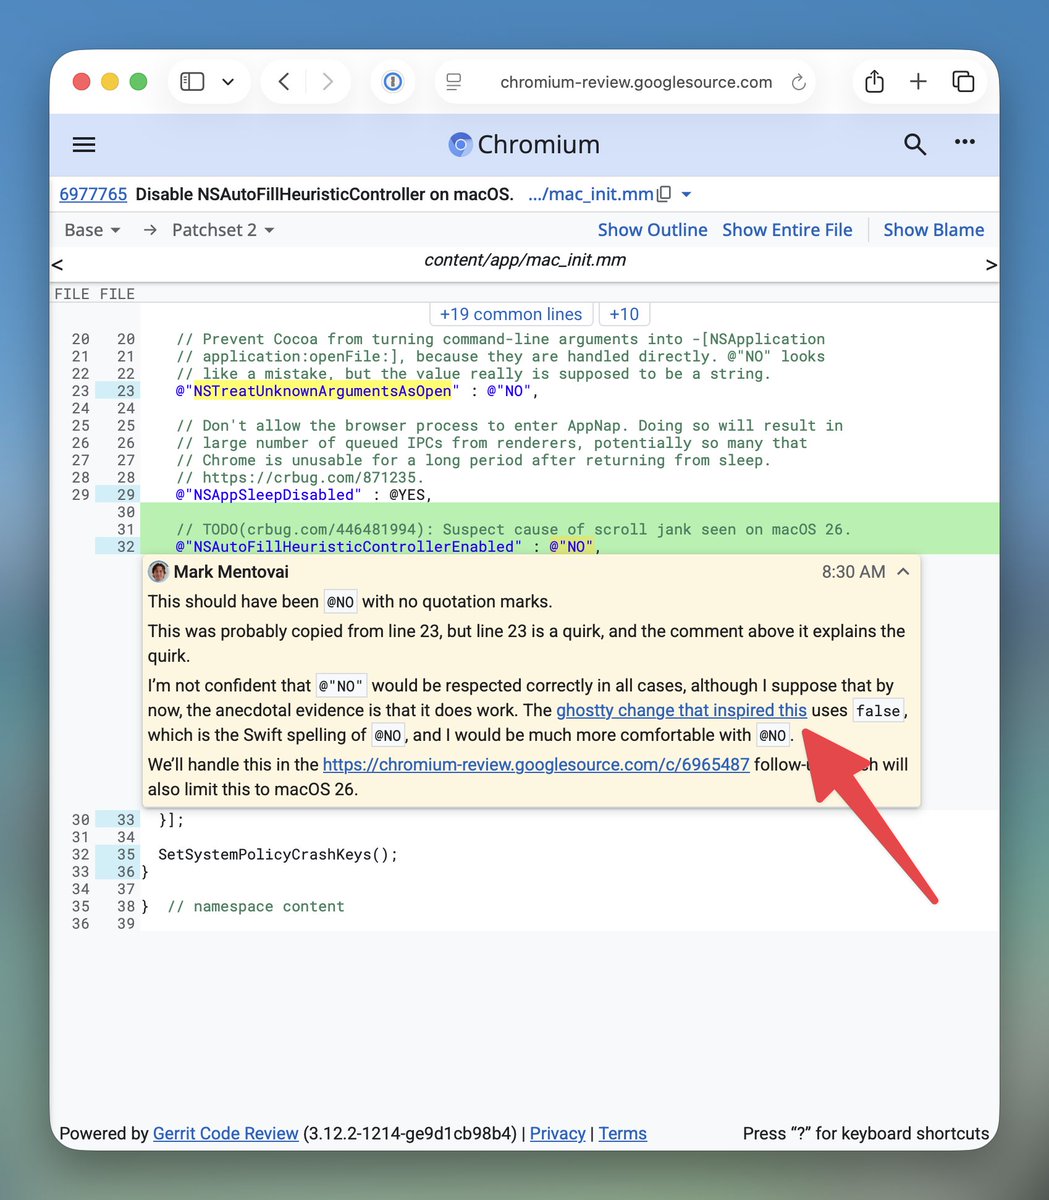The height and width of the screenshot is (1200, 1049).
Task: Go forward to next page
Action: [x=327, y=82]
